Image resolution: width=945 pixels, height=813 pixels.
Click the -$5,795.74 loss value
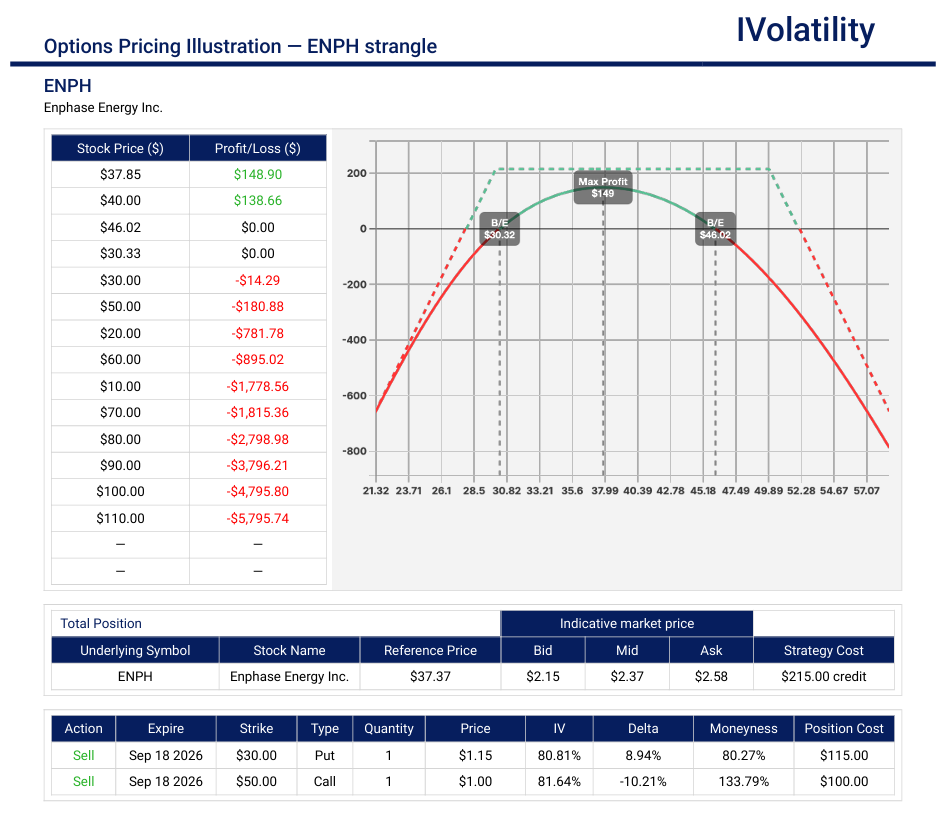click(x=258, y=518)
